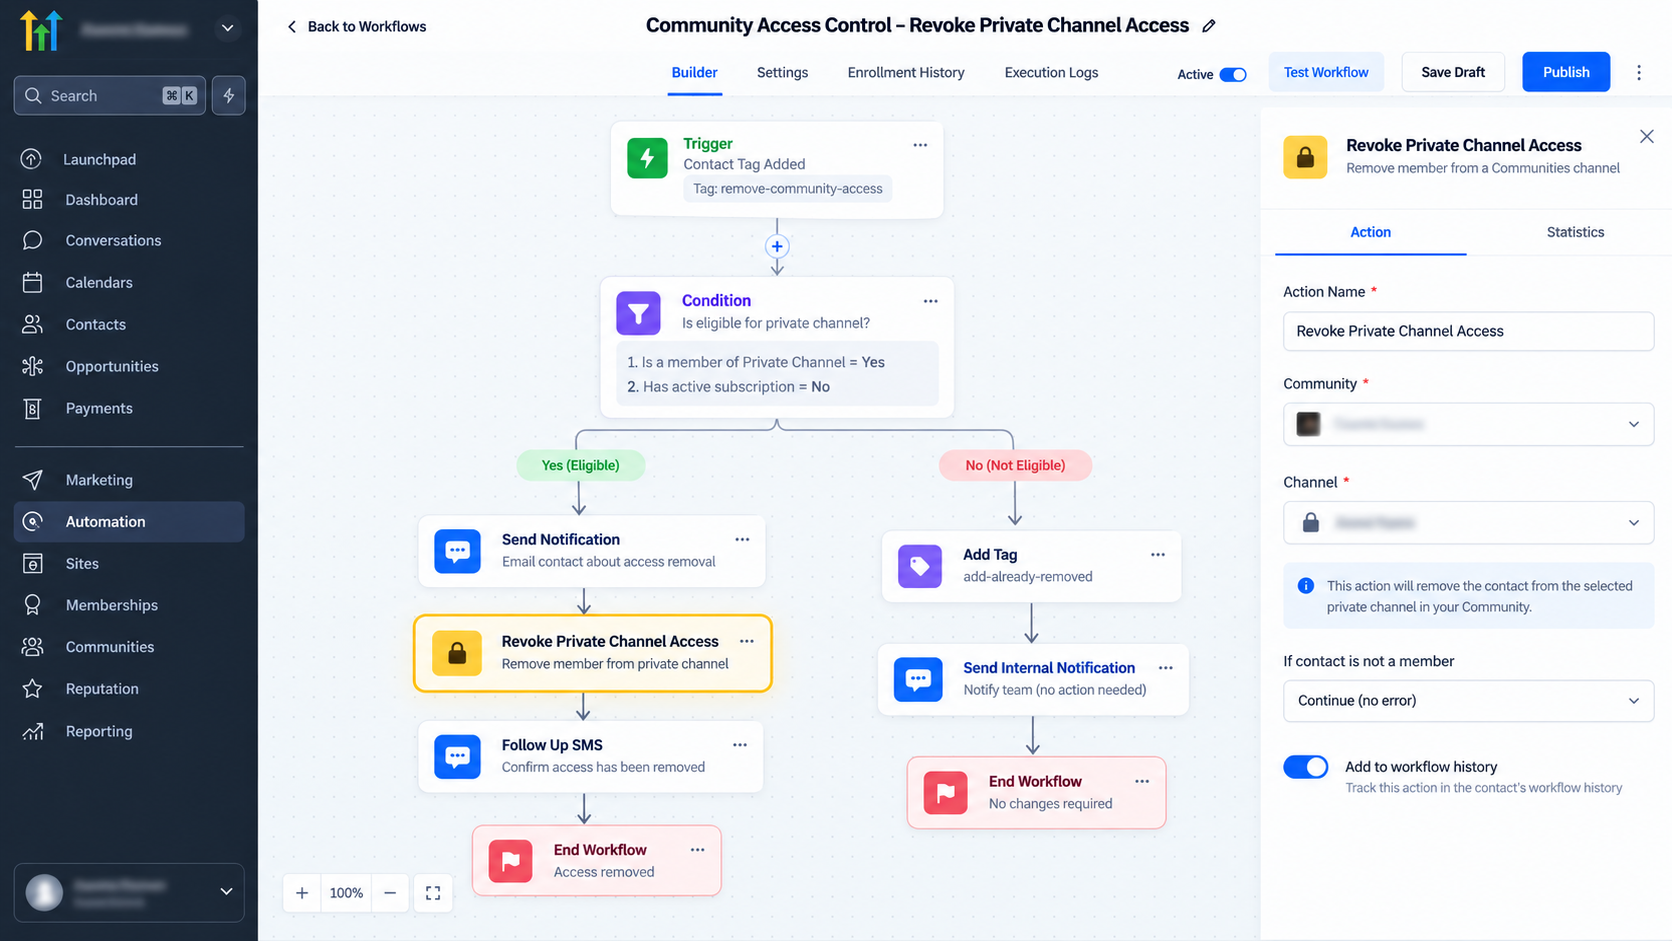Click the 100% zoom level indicator
Image resolution: width=1672 pixels, height=941 pixels.
pos(346,893)
